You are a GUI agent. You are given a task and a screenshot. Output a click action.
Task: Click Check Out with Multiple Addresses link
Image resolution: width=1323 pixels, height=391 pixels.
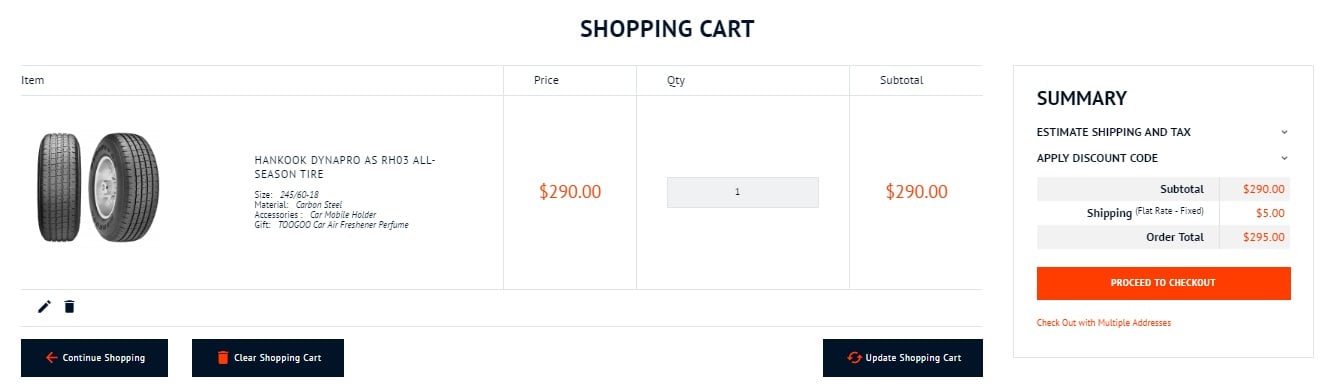tap(1104, 323)
